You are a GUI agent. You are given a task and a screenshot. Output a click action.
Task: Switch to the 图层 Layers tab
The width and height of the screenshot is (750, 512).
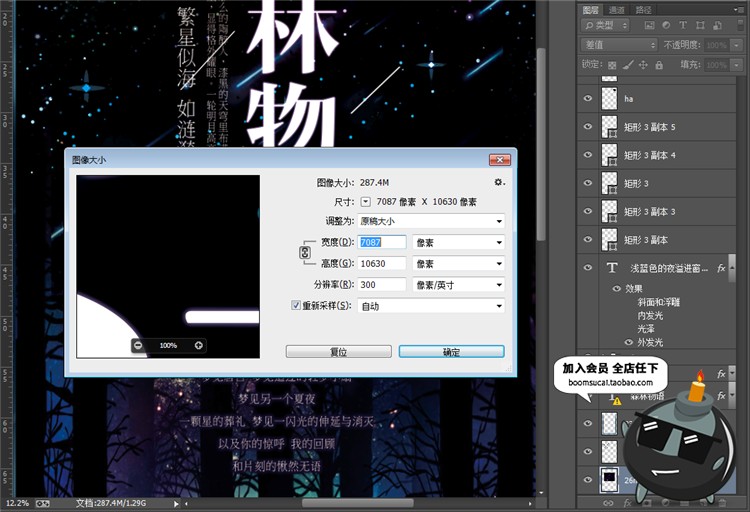(x=591, y=10)
